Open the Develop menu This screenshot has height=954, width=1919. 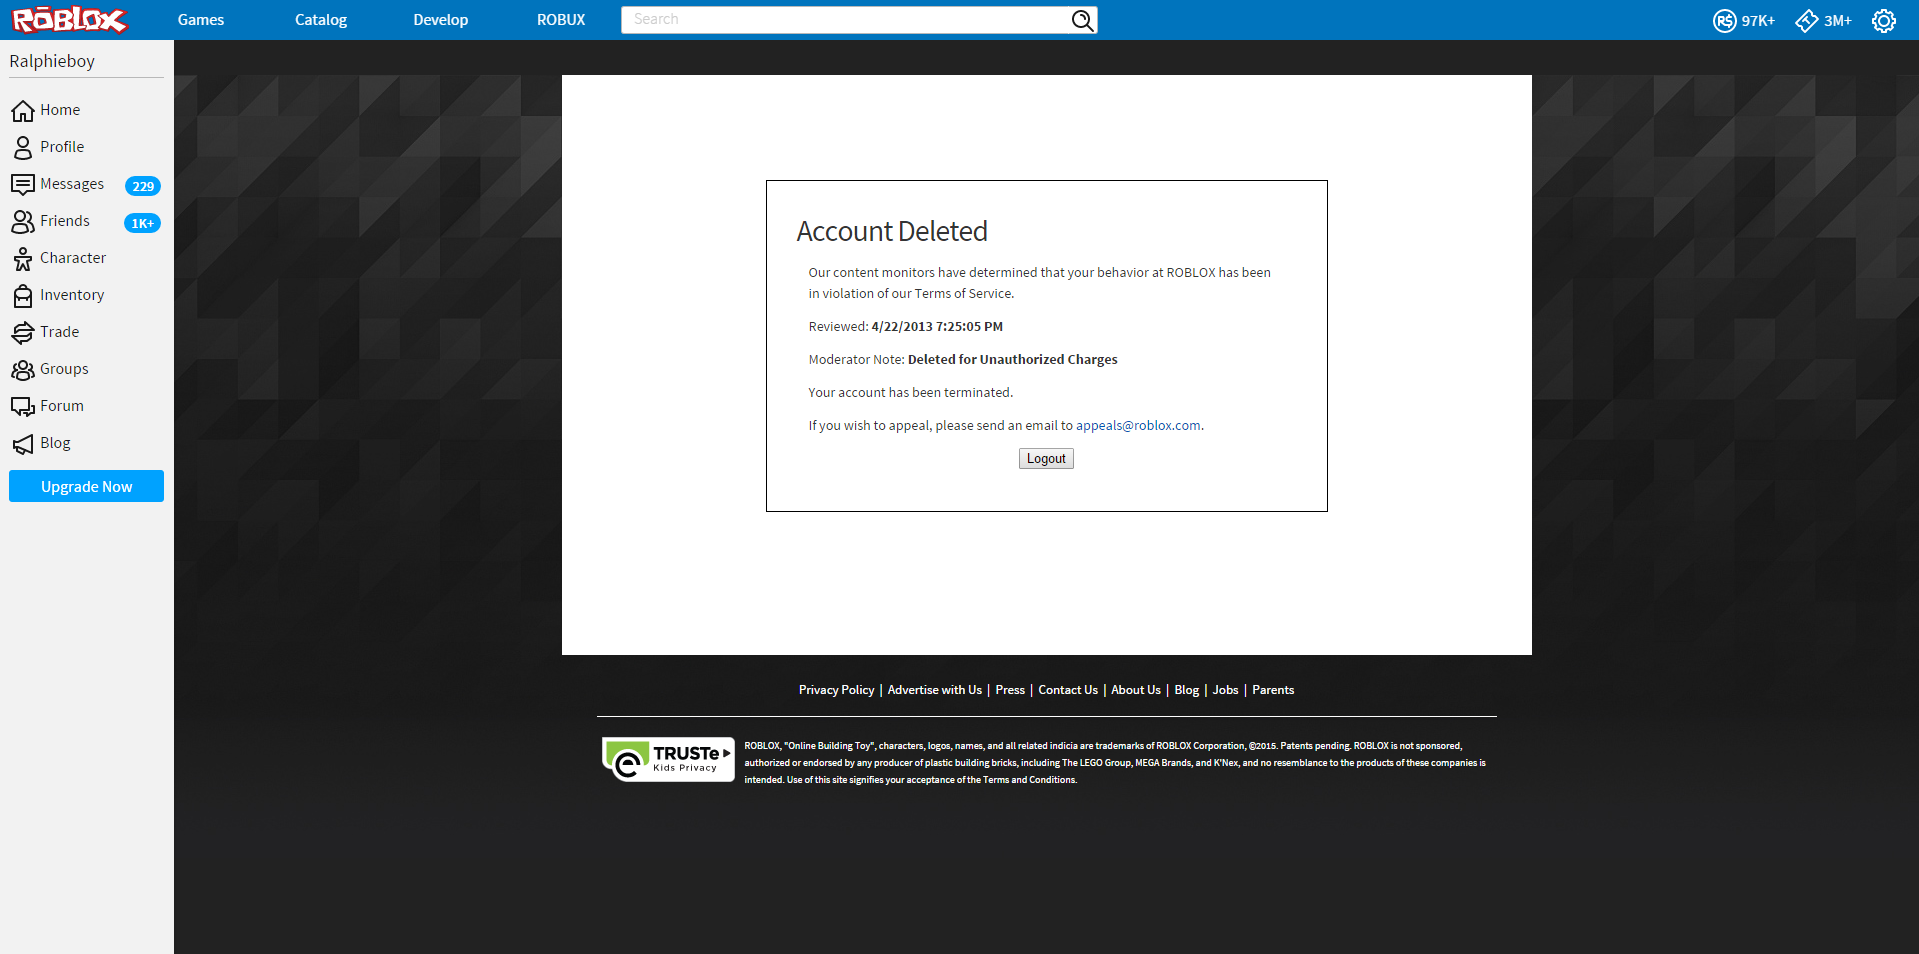441,20
